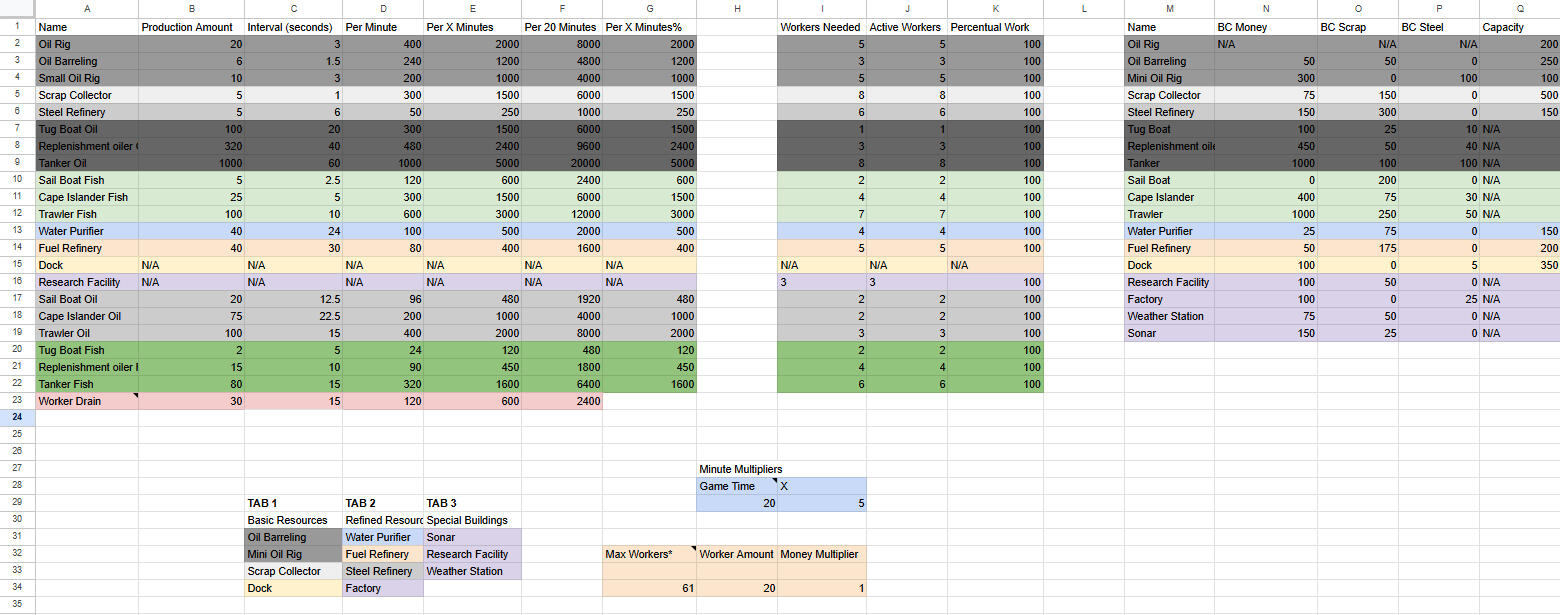Select the TAB 1 cell

click(293, 503)
